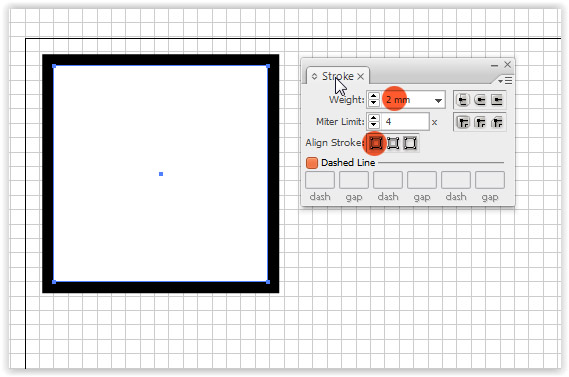Image resolution: width=569 pixels, height=377 pixels.
Task: Open the stroke Weight dropdown arrow
Action: point(438,101)
